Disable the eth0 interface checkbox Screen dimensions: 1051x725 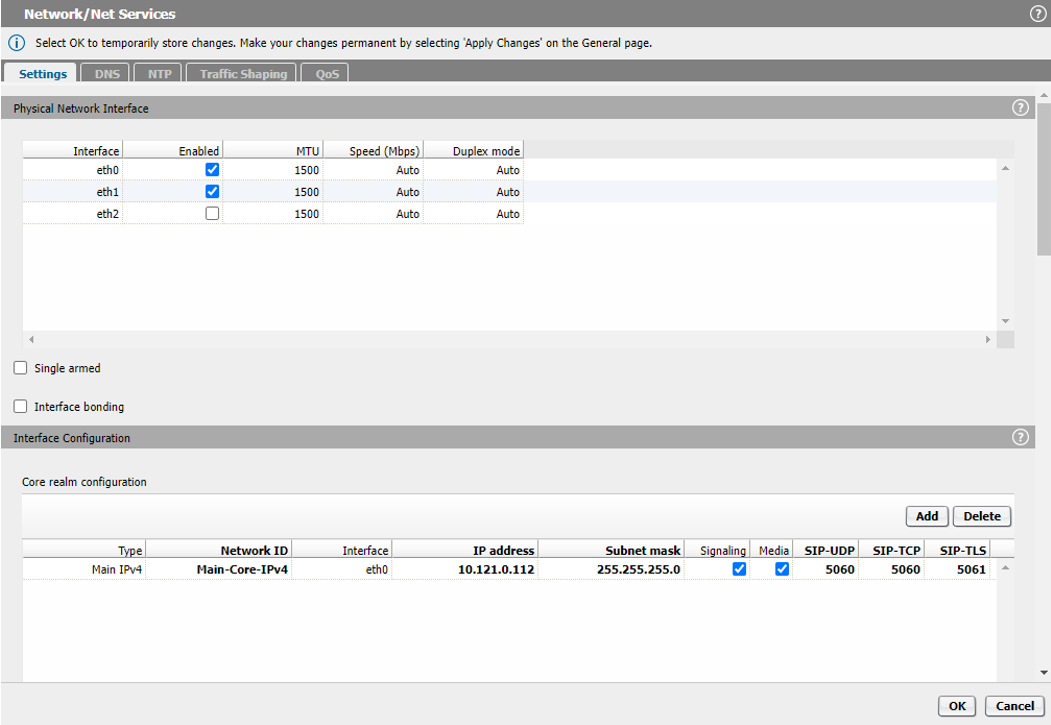[212, 170]
